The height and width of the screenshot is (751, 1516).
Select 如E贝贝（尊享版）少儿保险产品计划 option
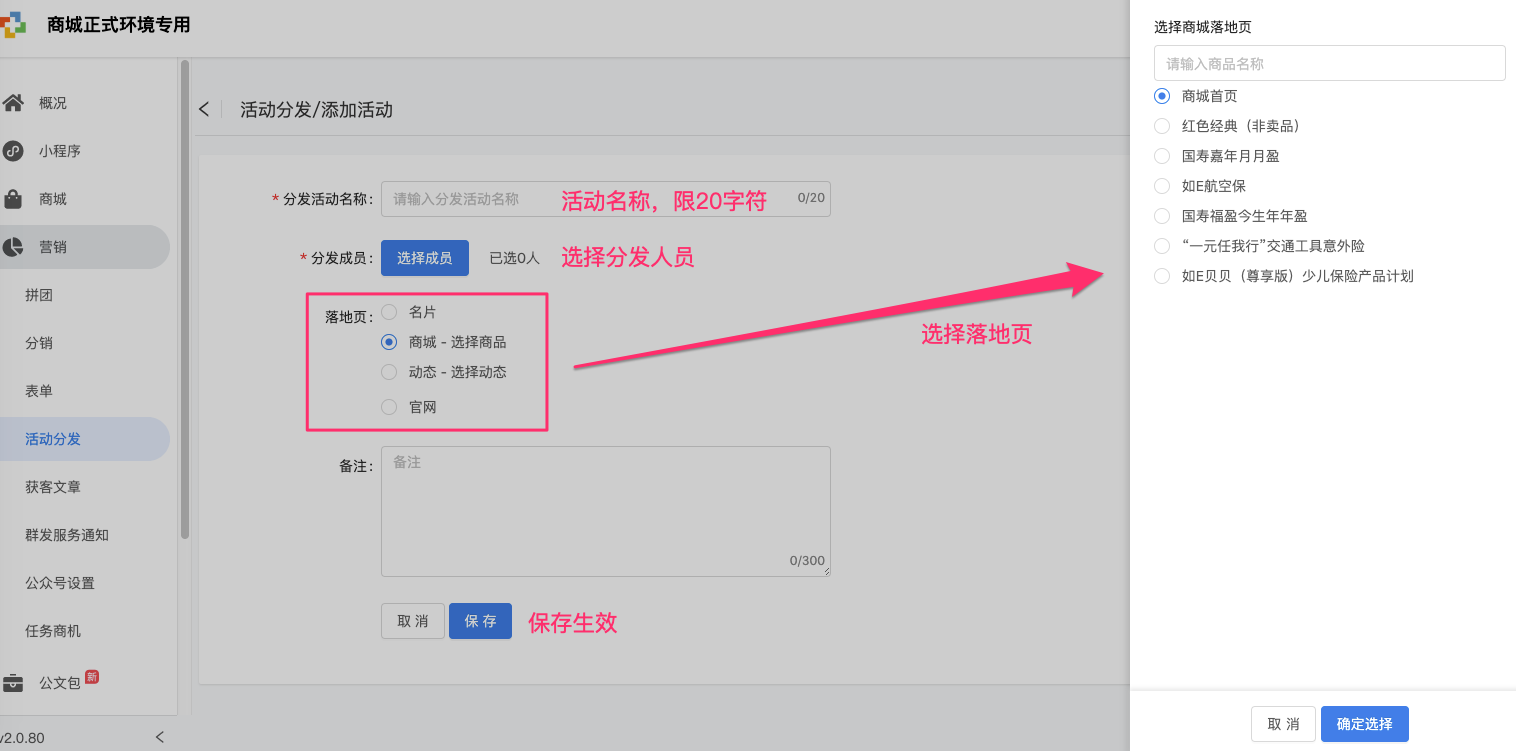tap(1161, 276)
